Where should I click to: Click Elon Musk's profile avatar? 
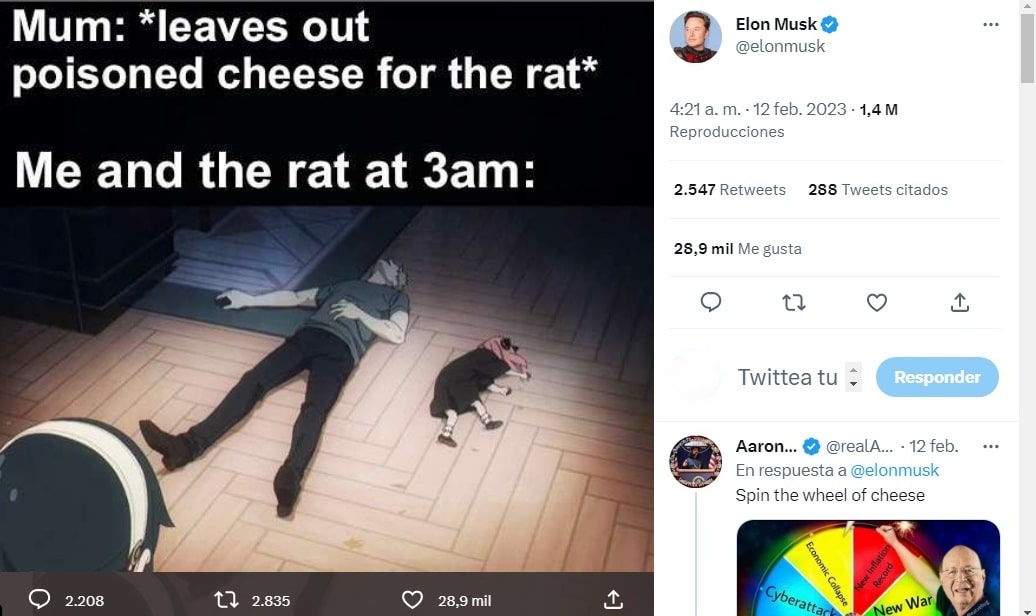pos(696,37)
